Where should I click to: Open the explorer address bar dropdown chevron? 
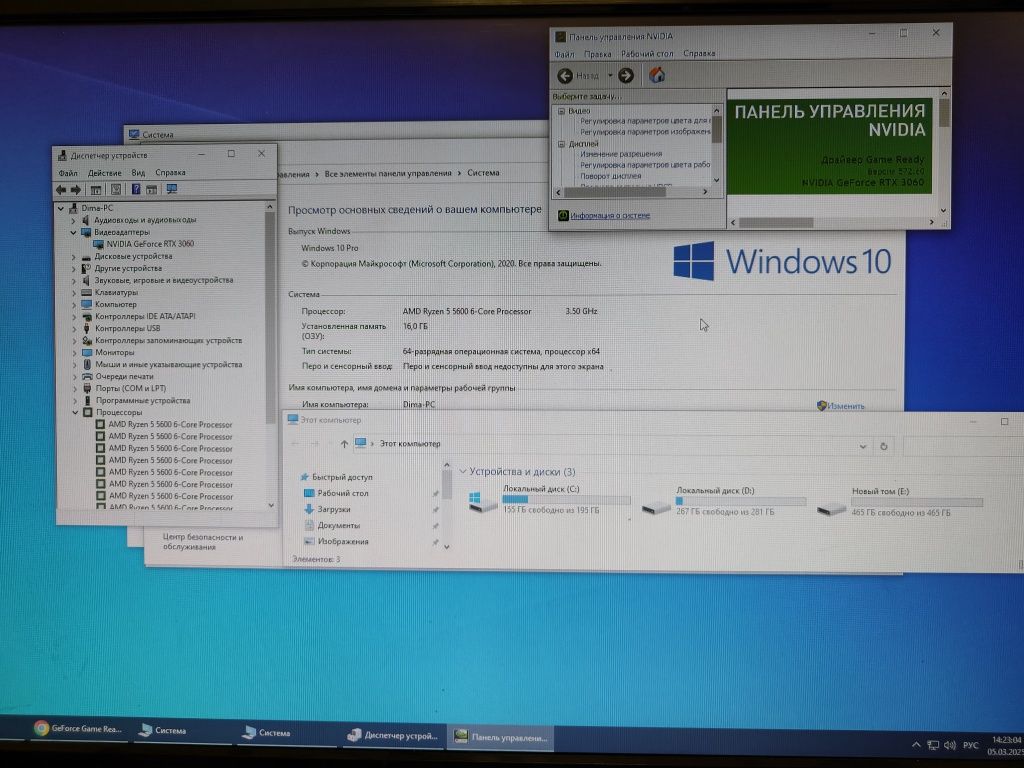tap(863, 447)
